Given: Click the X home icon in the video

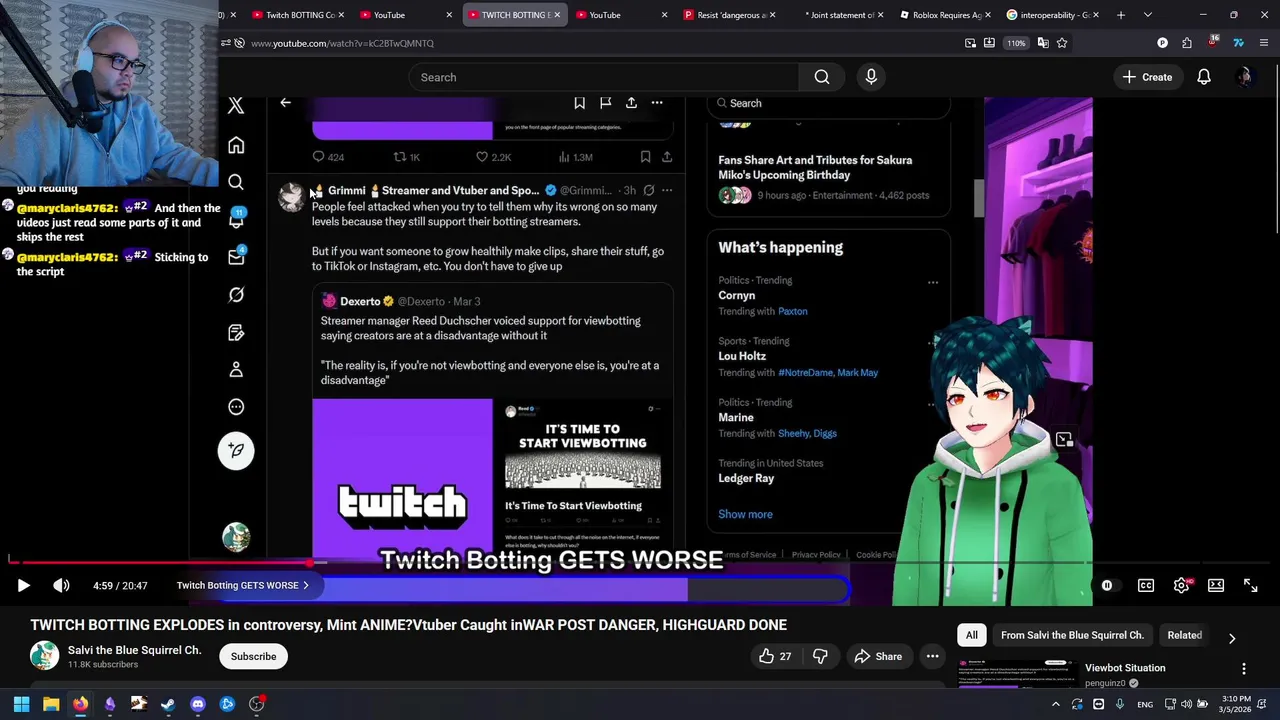Looking at the screenshot, I should click(x=236, y=146).
